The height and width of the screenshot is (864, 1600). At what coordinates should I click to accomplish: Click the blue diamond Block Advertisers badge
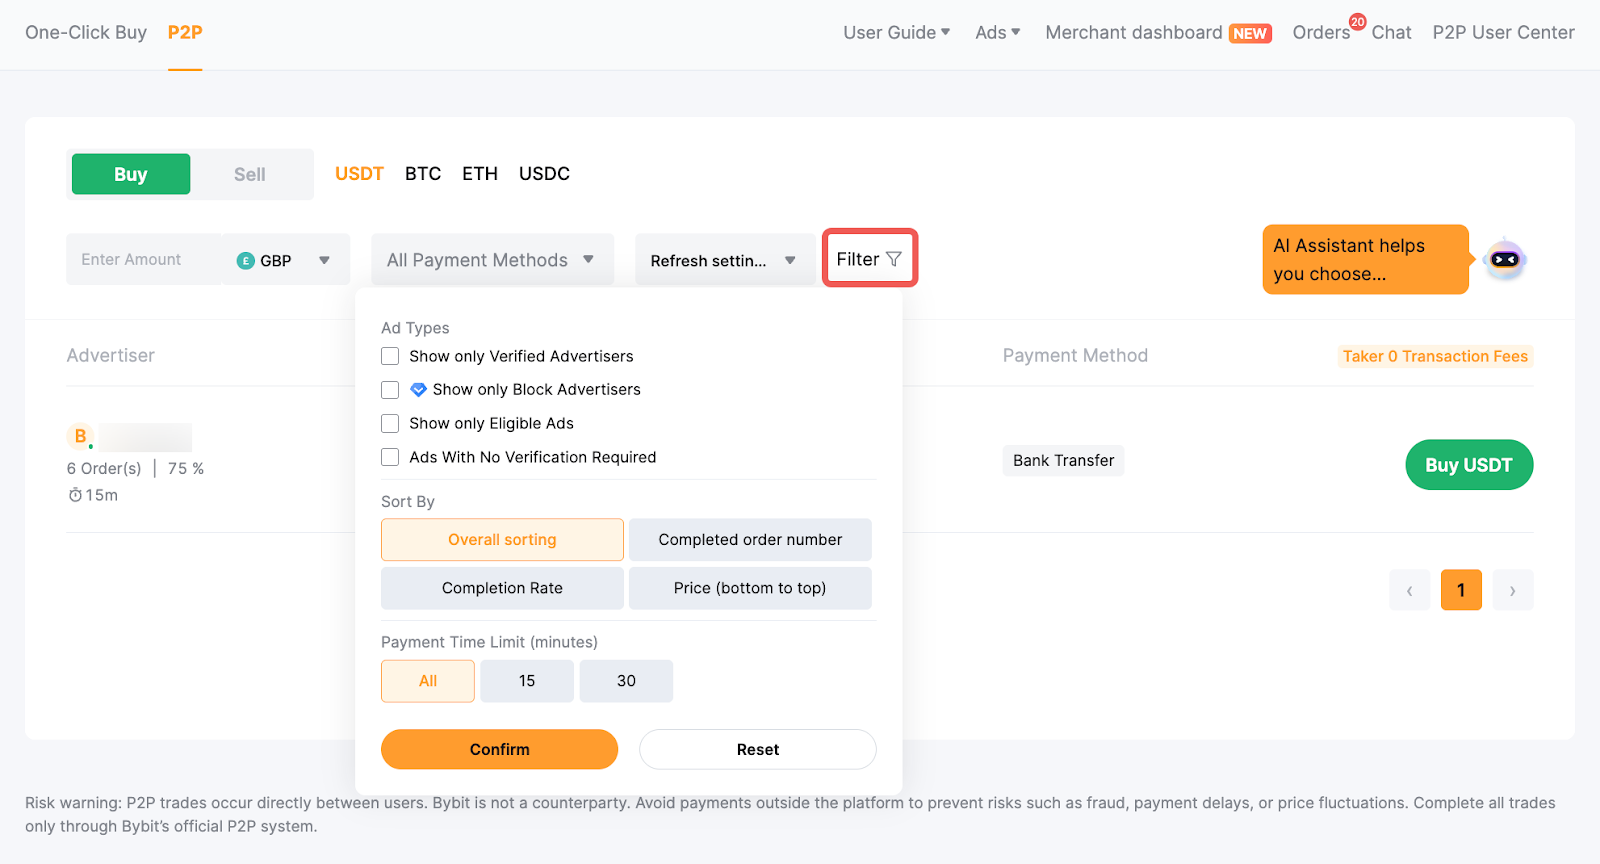pos(419,390)
